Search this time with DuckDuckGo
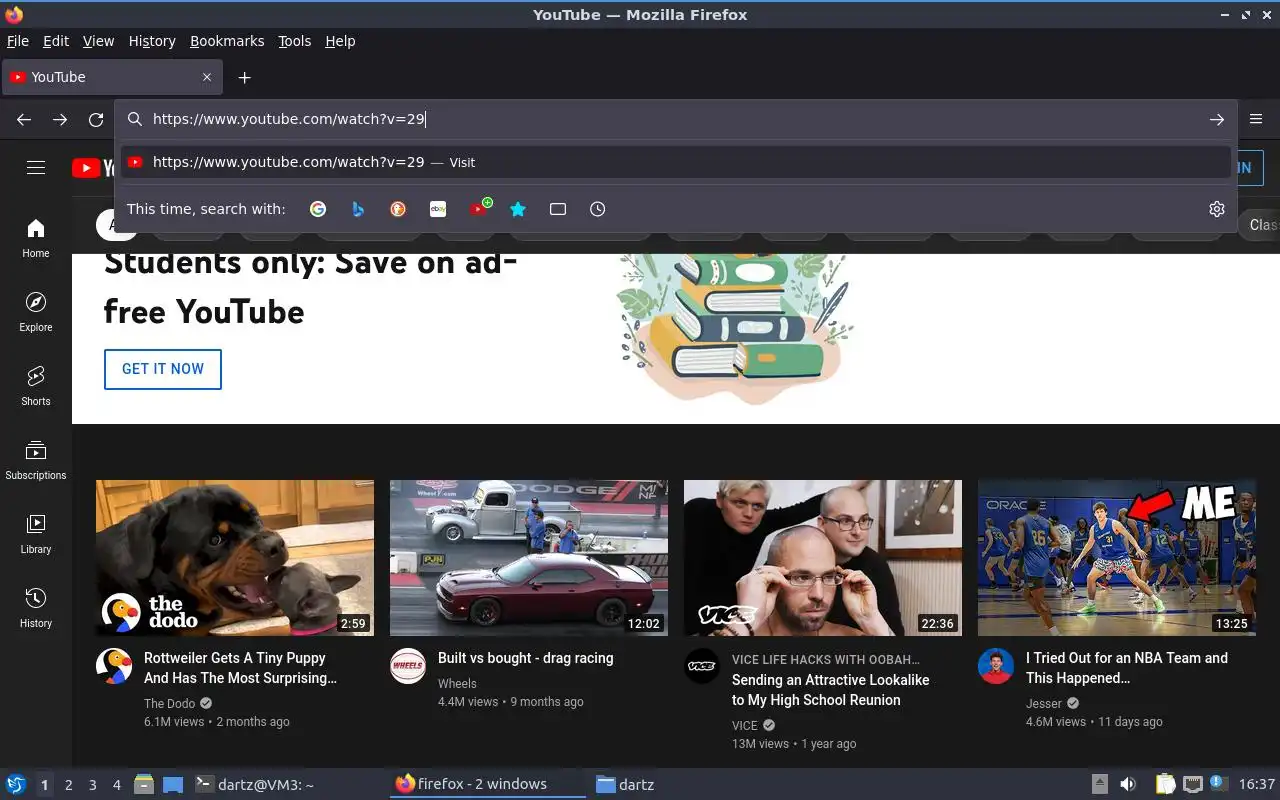Image resolution: width=1280 pixels, height=800 pixels. click(398, 209)
